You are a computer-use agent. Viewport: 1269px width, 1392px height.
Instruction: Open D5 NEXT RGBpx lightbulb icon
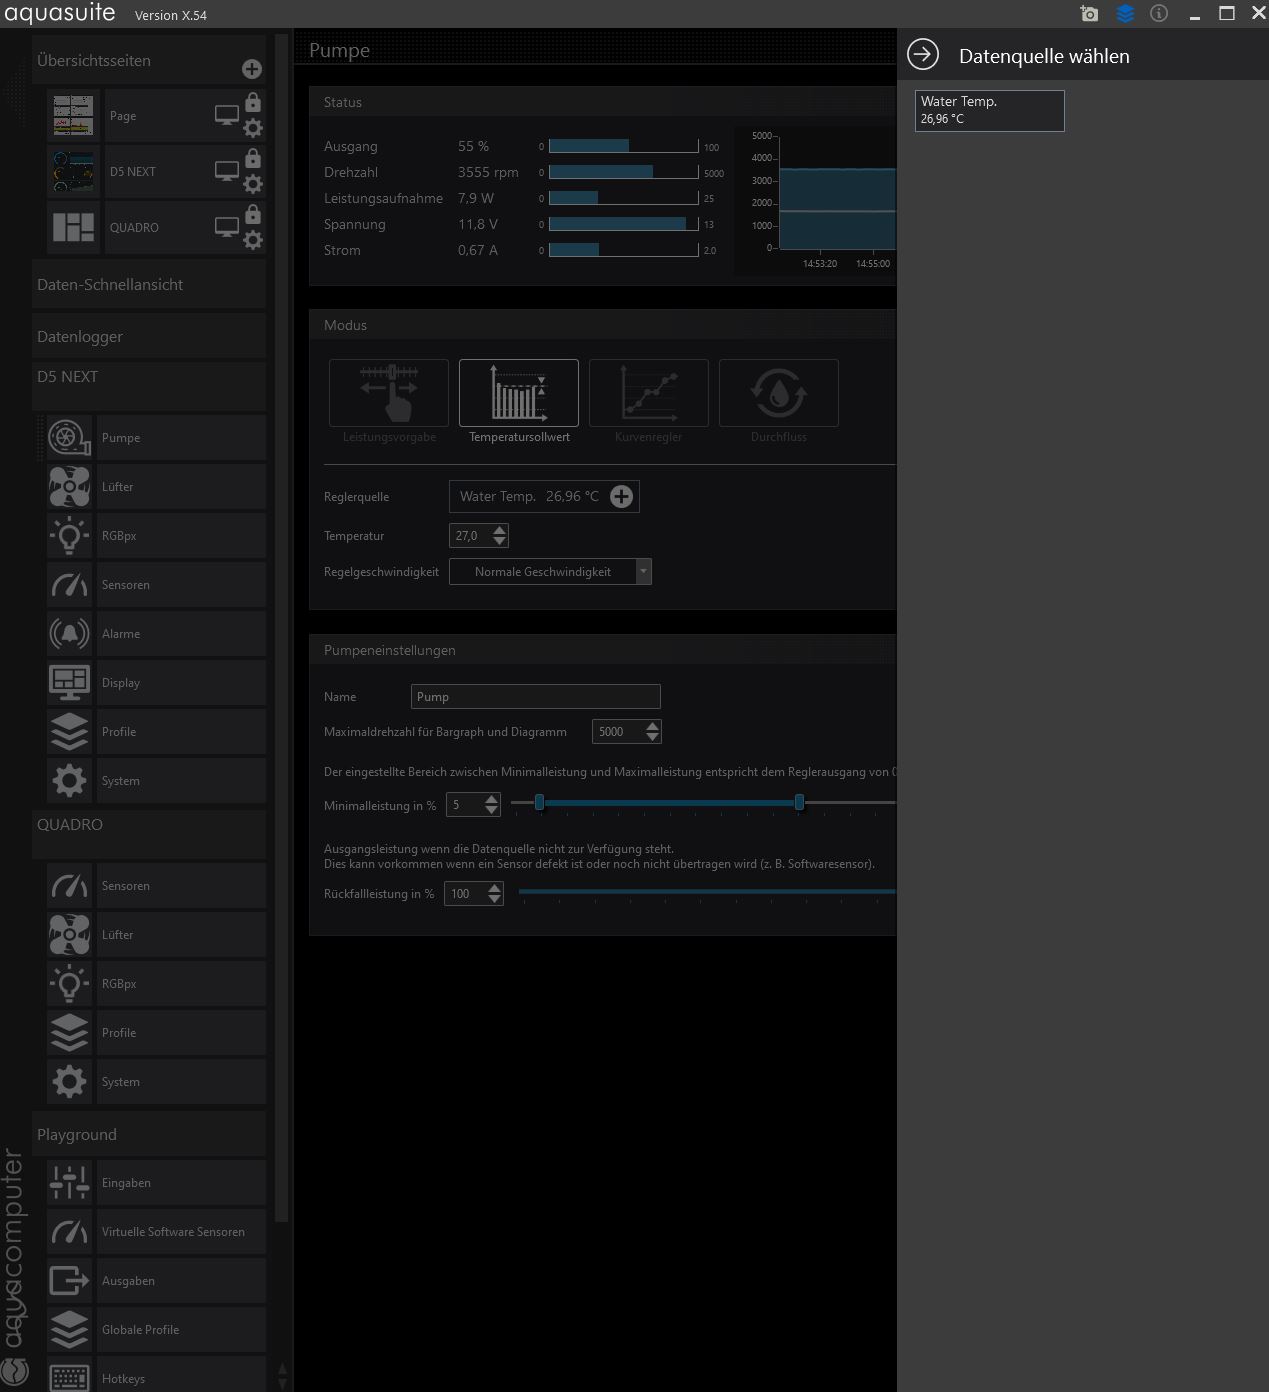pyautogui.click(x=69, y=536)
